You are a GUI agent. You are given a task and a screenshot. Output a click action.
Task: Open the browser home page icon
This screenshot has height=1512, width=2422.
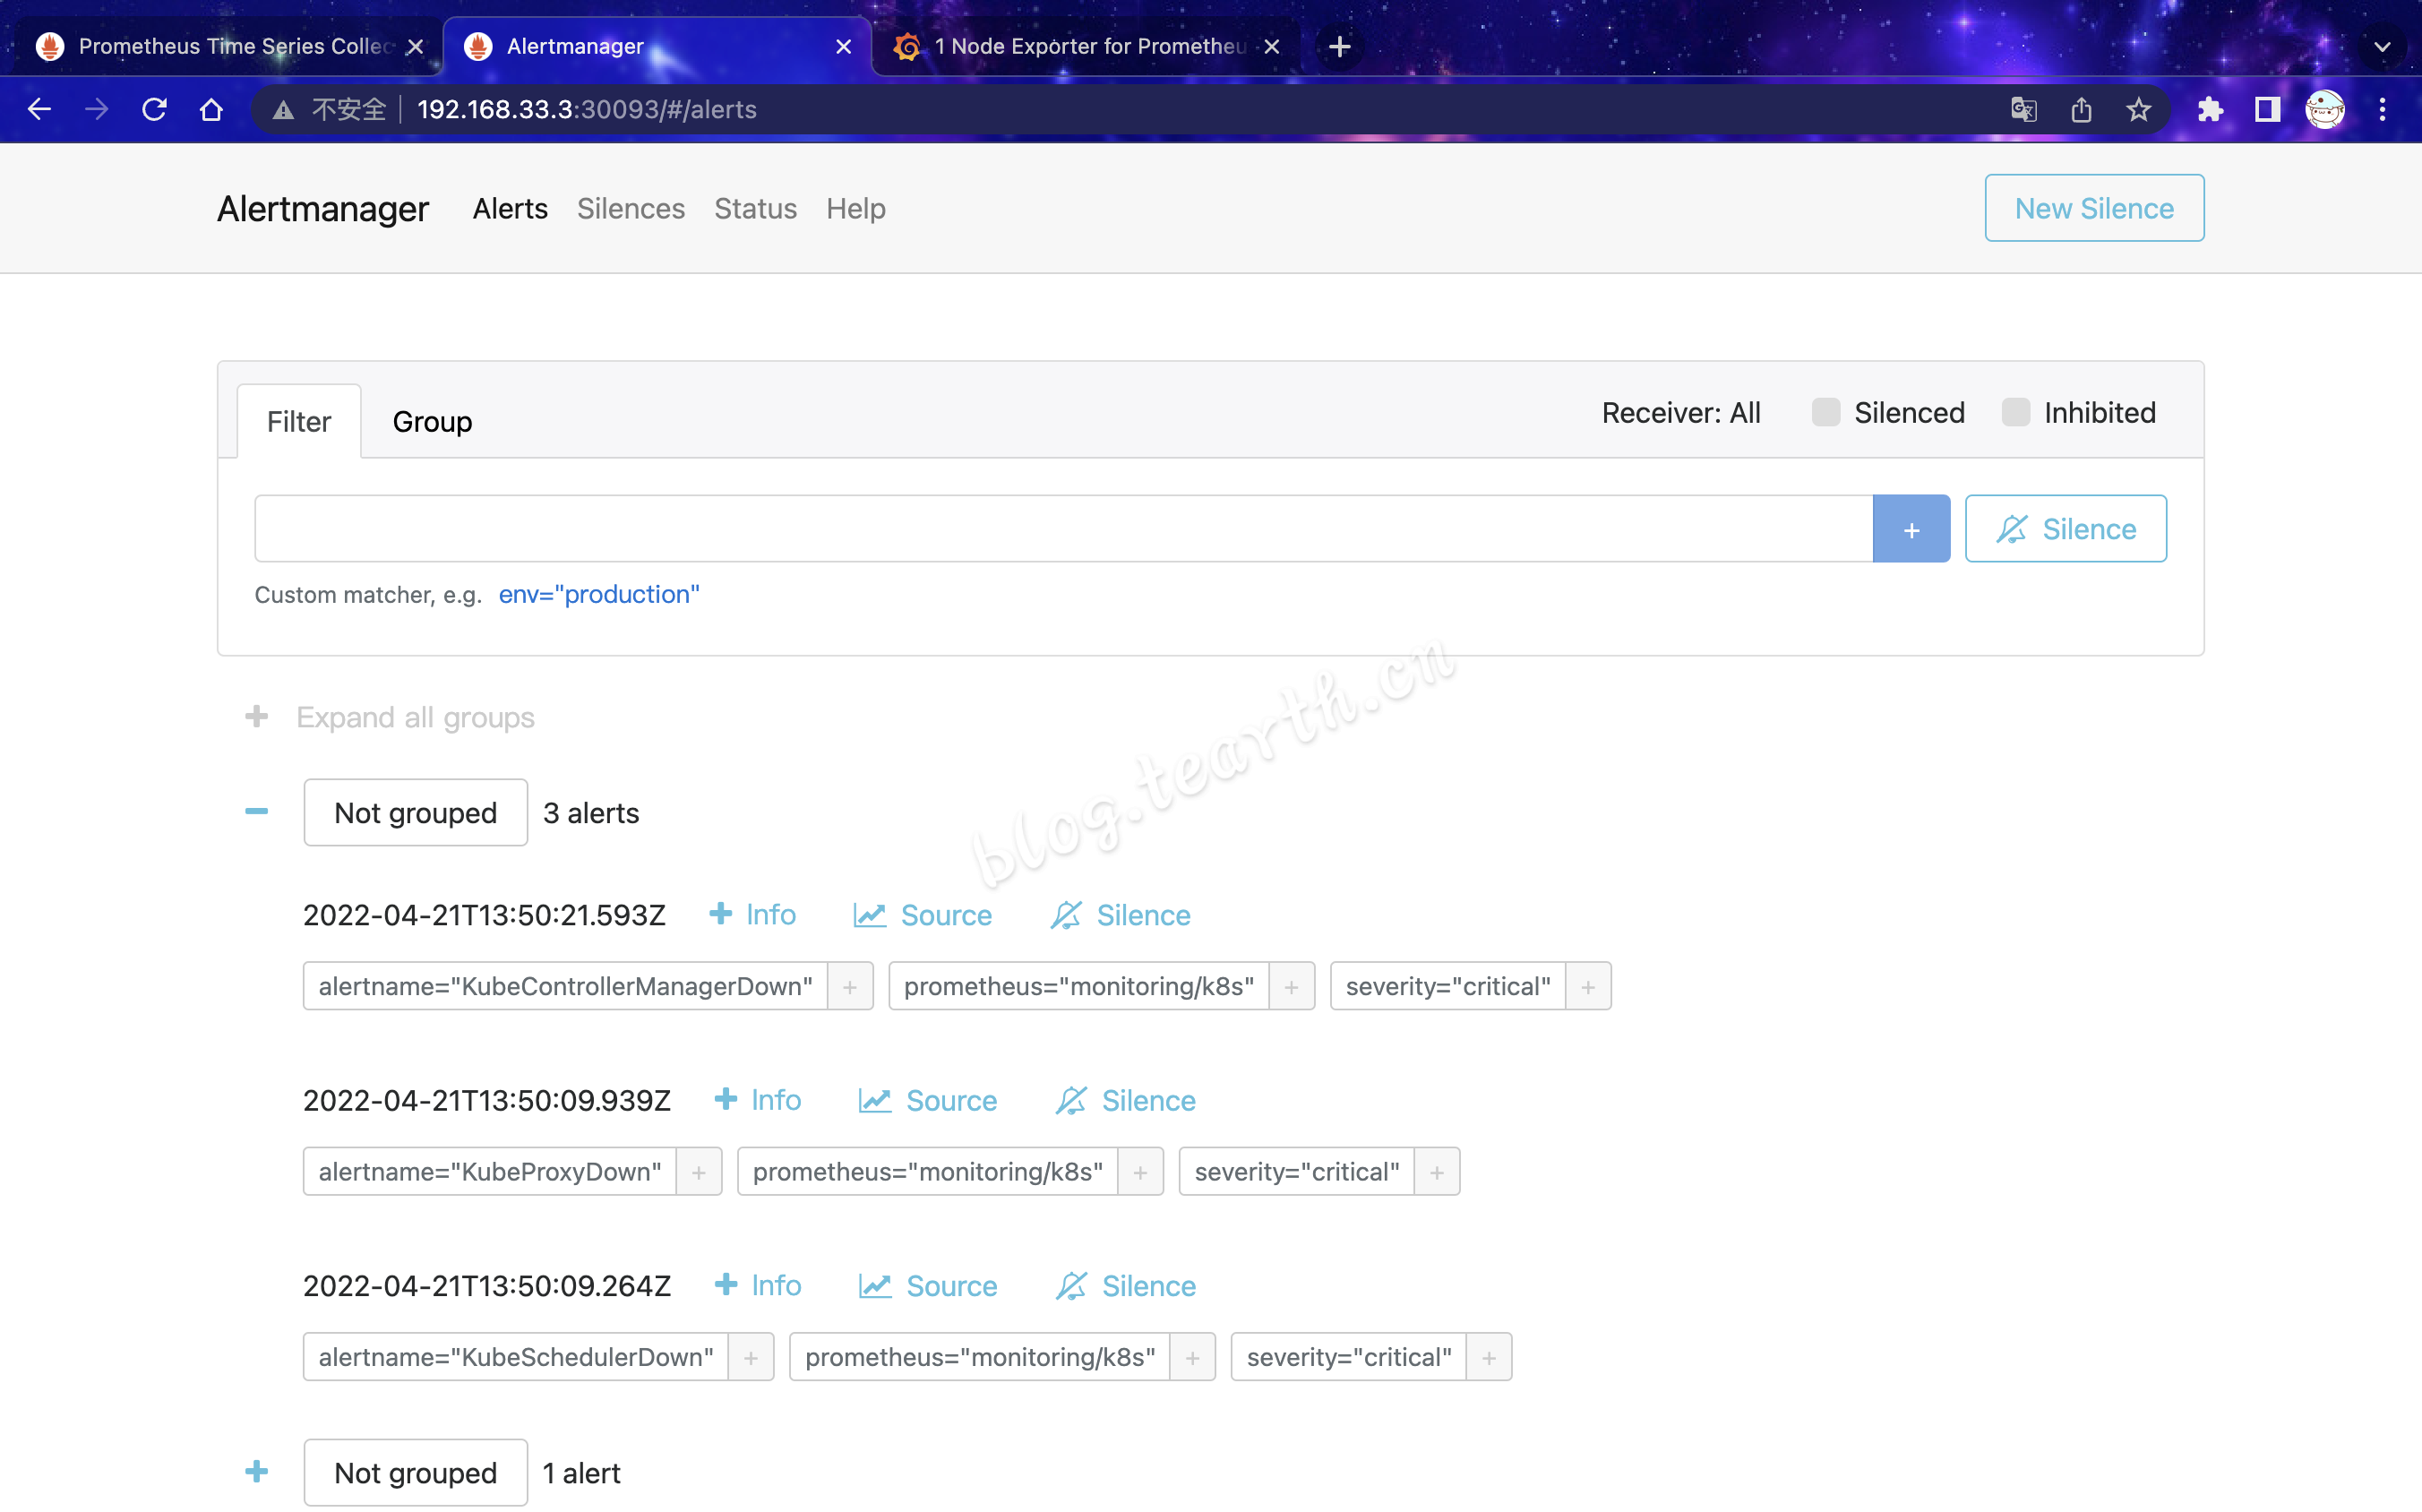(211, 109)
